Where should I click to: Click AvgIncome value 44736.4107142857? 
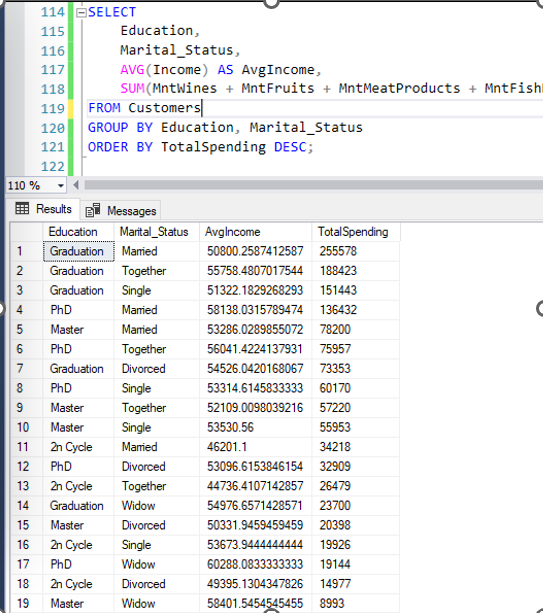[x=255, y=486]
